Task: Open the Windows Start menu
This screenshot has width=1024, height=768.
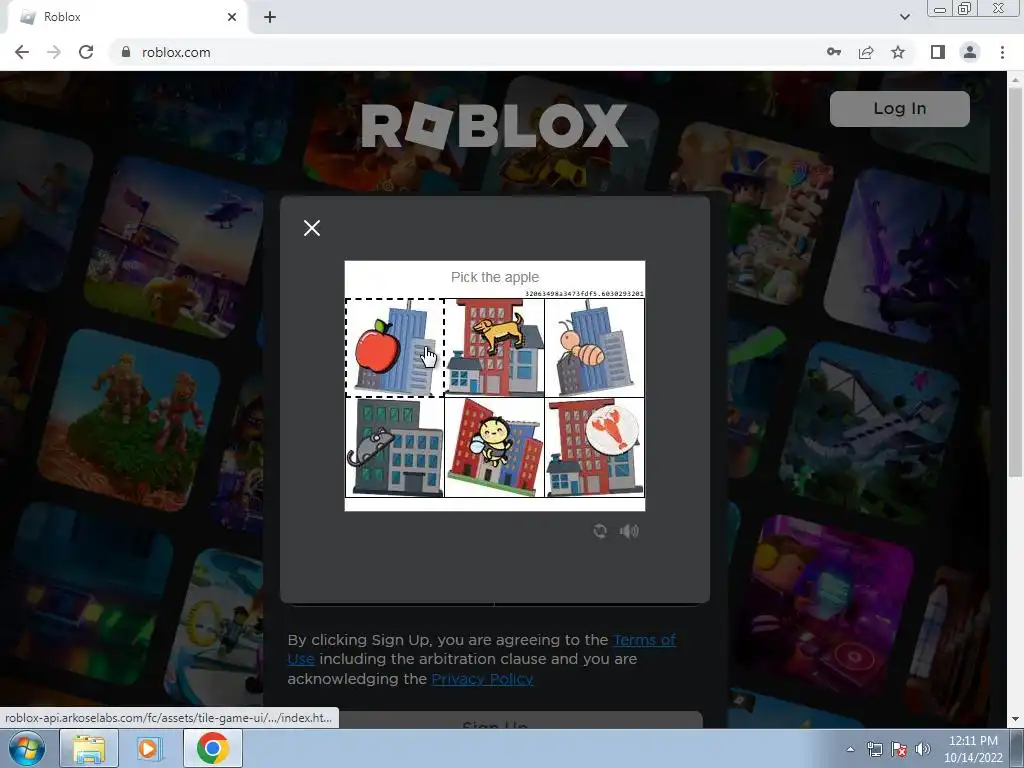Action: coord(27,748)
